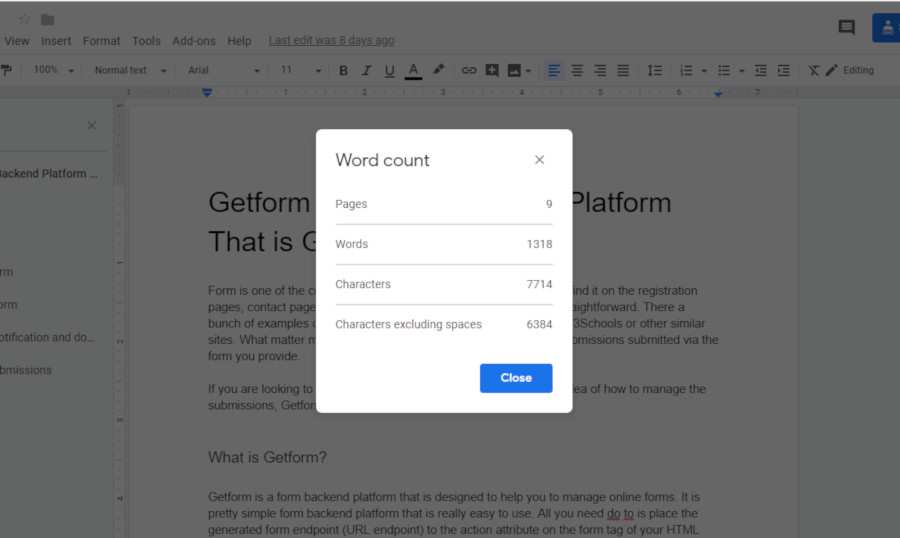
Task: Open the Format menu
Action: point(101,41)
